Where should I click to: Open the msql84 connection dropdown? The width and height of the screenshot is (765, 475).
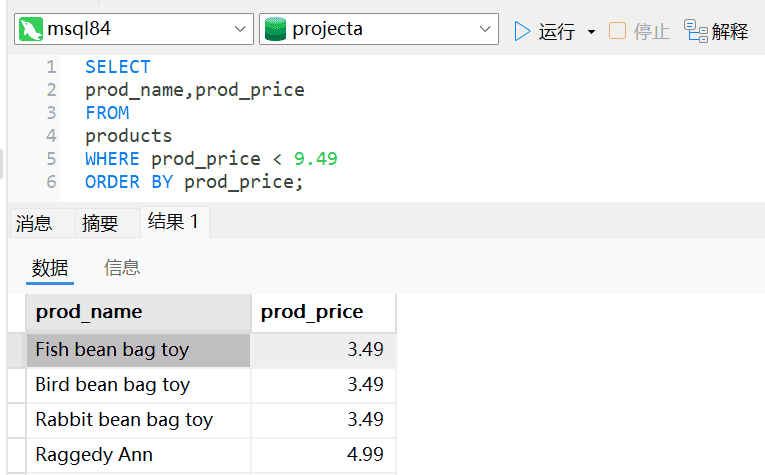point(241,30)
